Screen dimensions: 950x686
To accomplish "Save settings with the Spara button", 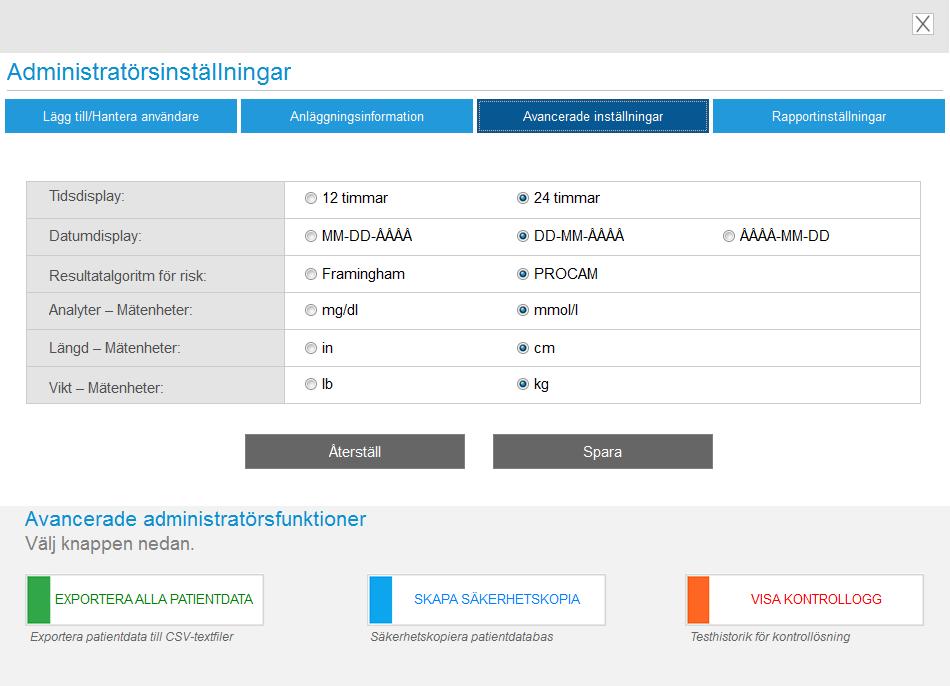I will pyautogui.click(x=603, y=451).
